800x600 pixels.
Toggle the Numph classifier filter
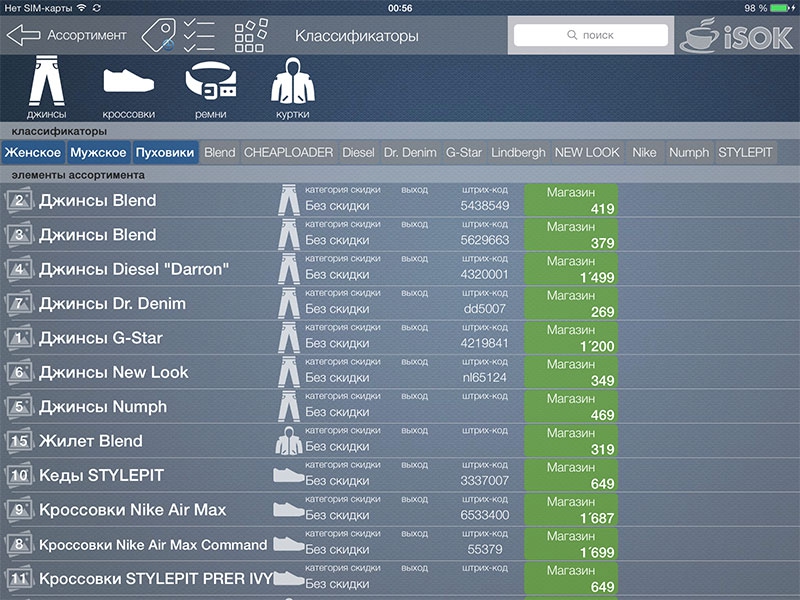(x=689, y=153)
